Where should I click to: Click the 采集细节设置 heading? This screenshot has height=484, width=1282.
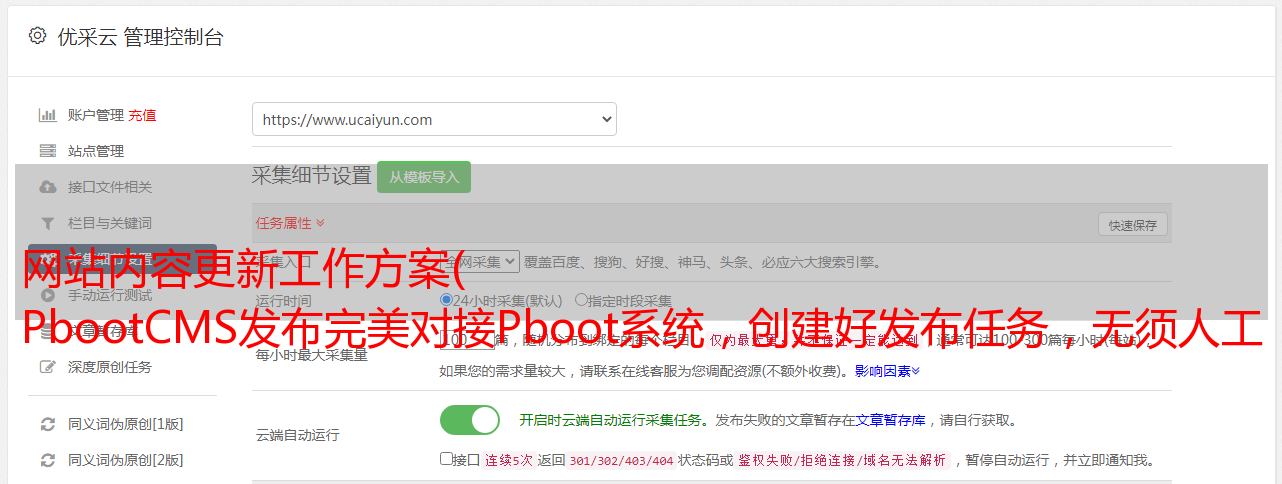311,176
